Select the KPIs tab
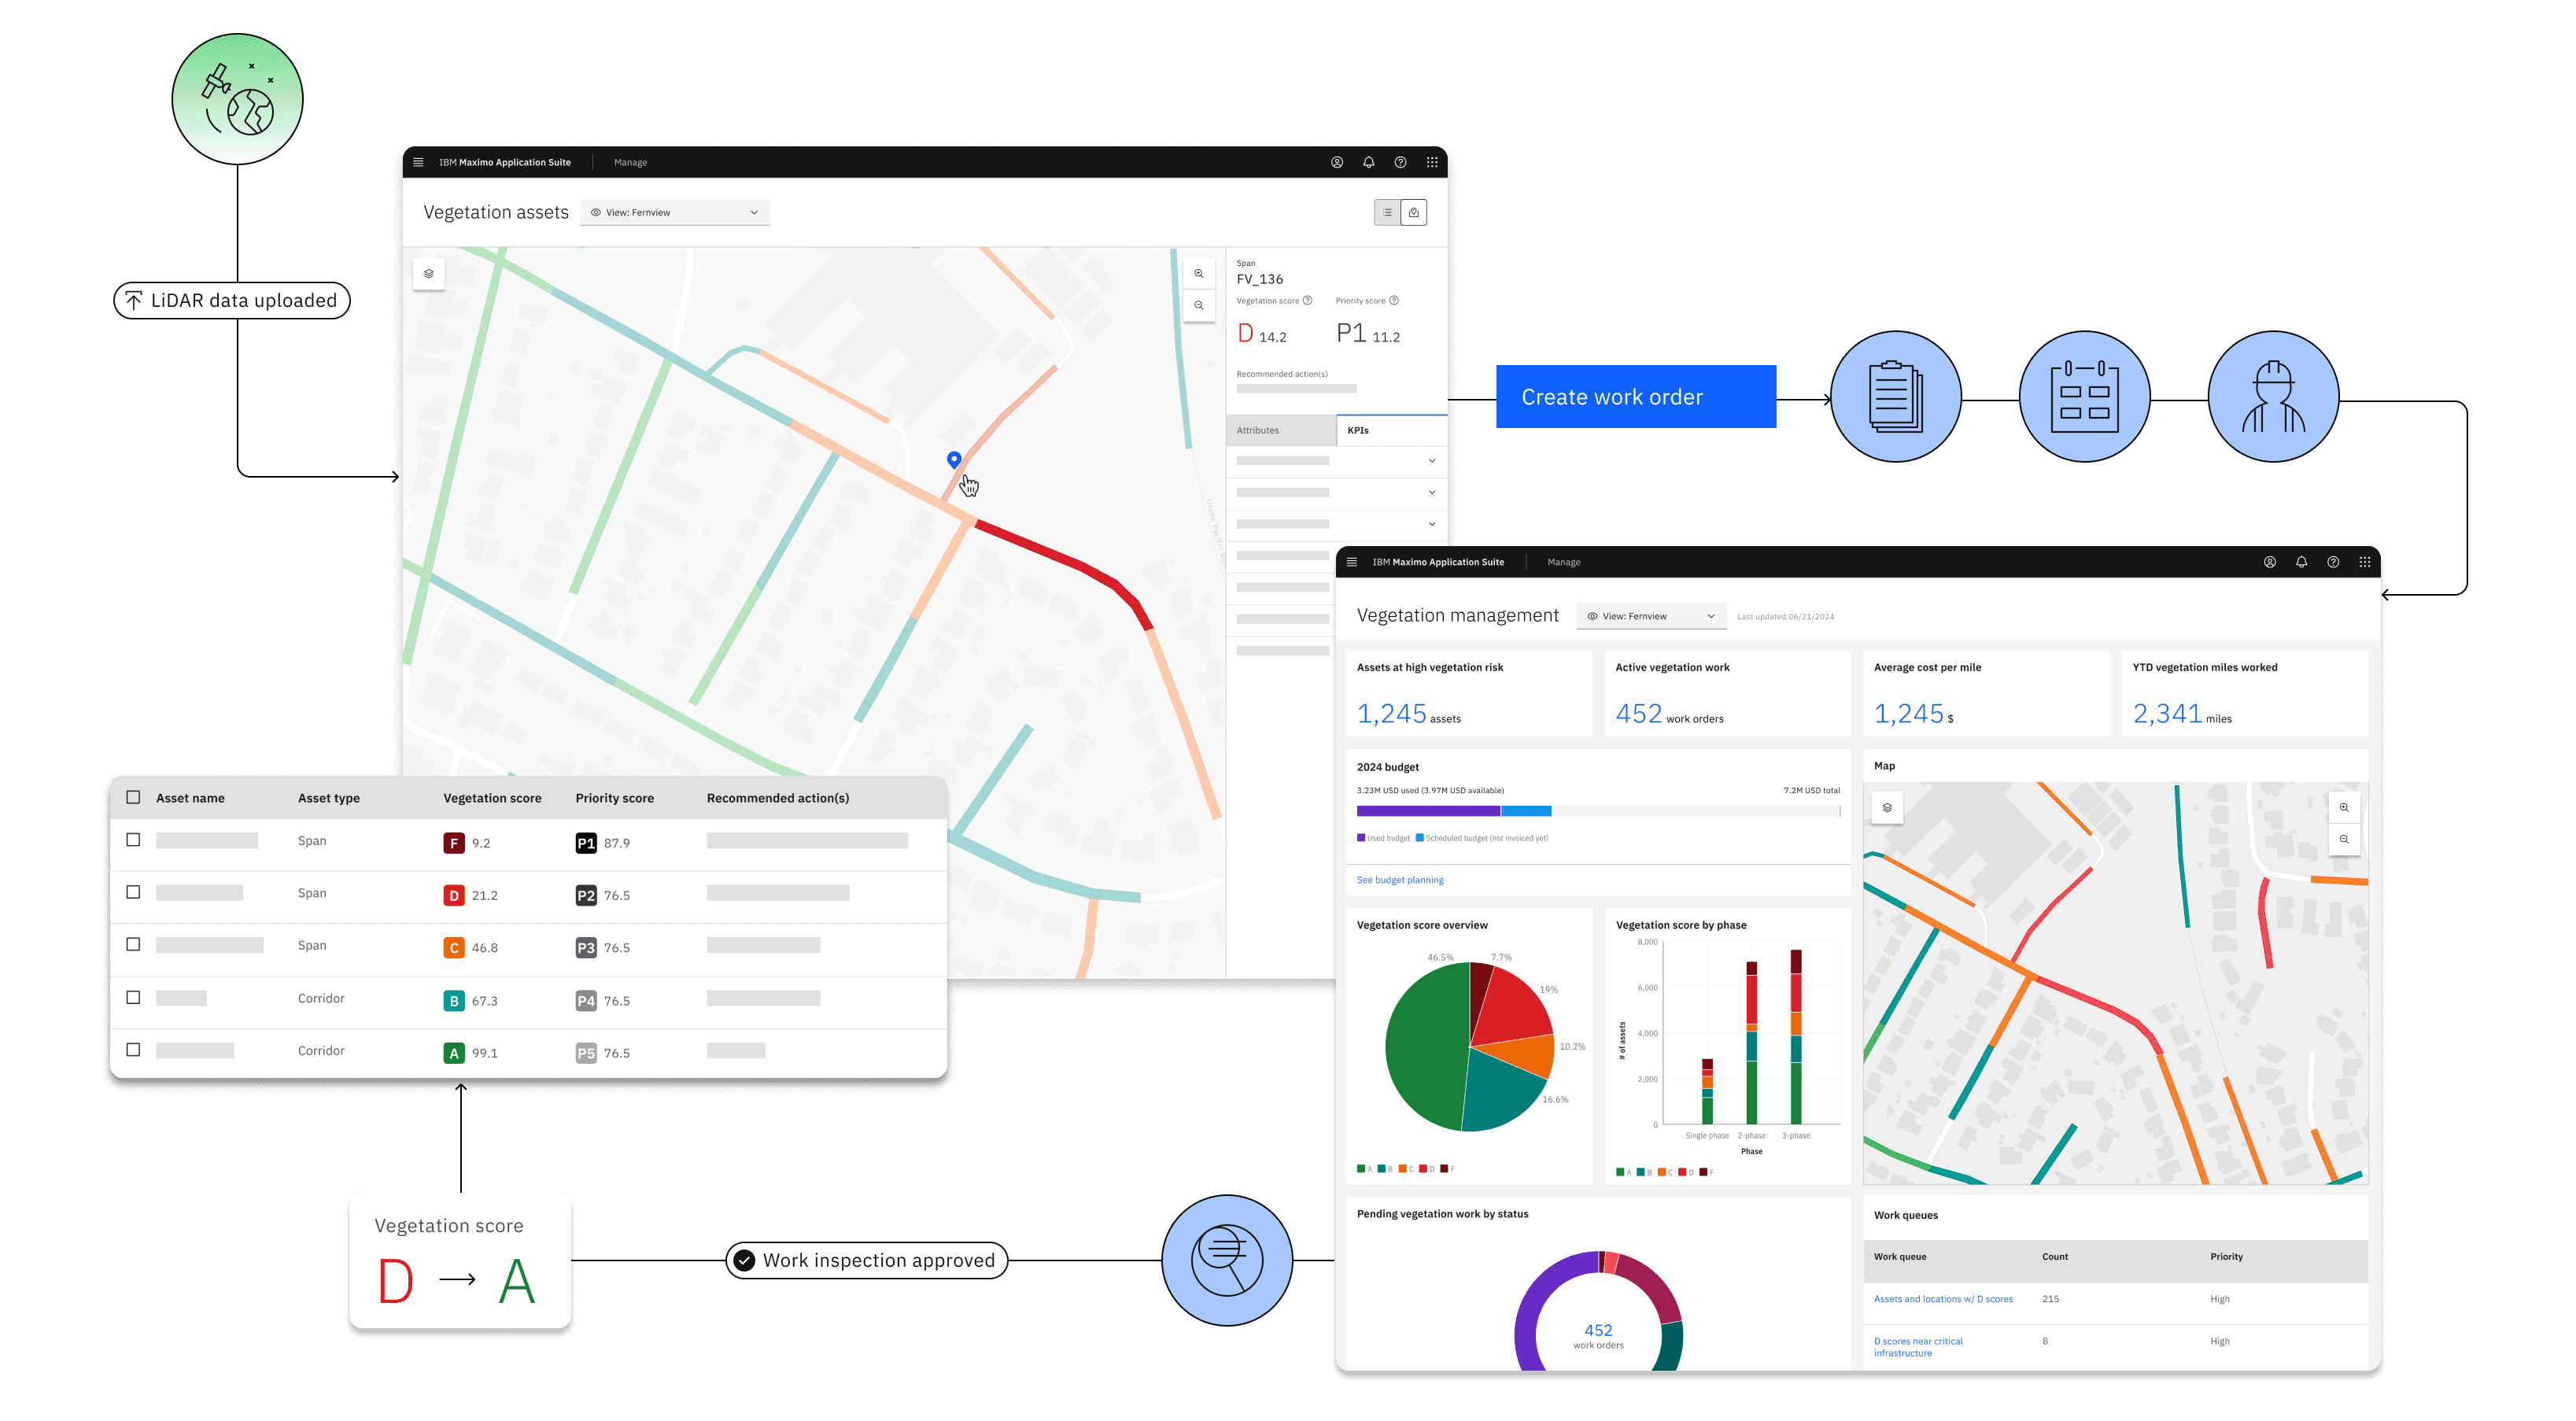Image resolution: width=2576 pixels, height=1421 pixels. pos(1390,430)
